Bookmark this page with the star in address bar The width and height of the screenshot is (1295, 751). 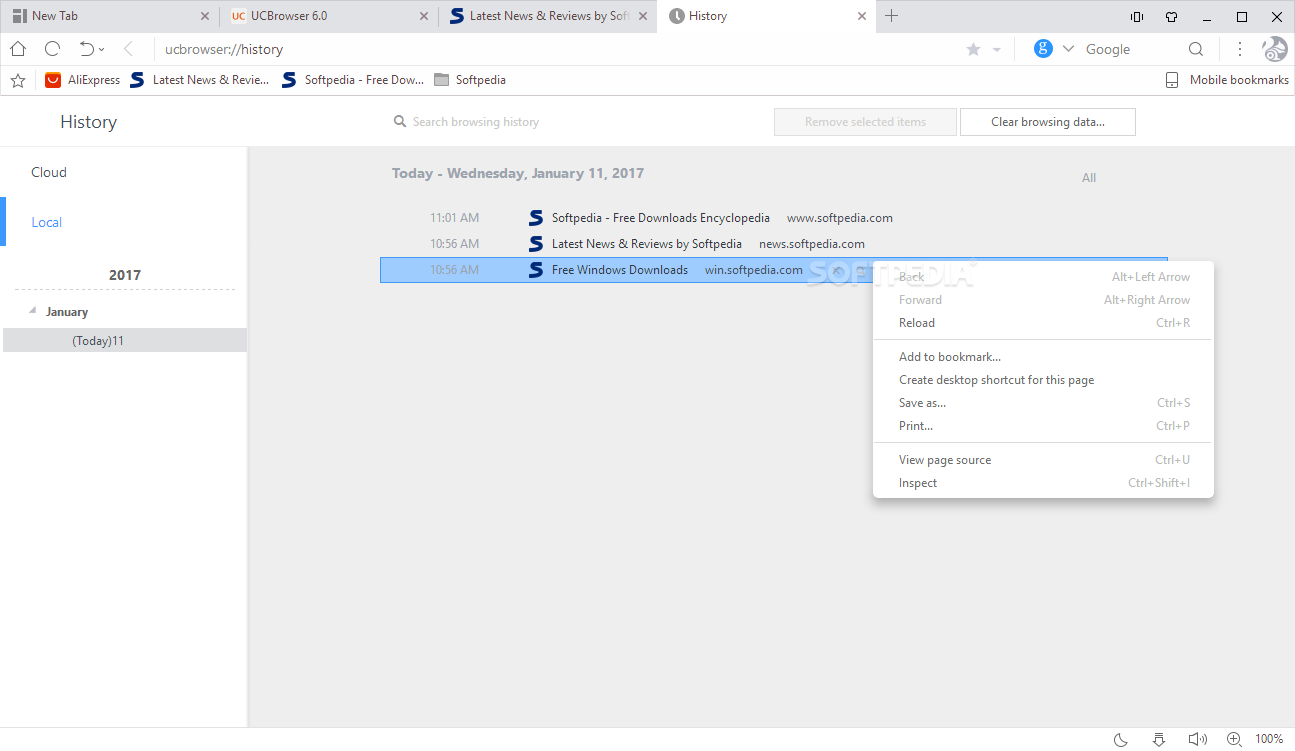tap(973, 49)
